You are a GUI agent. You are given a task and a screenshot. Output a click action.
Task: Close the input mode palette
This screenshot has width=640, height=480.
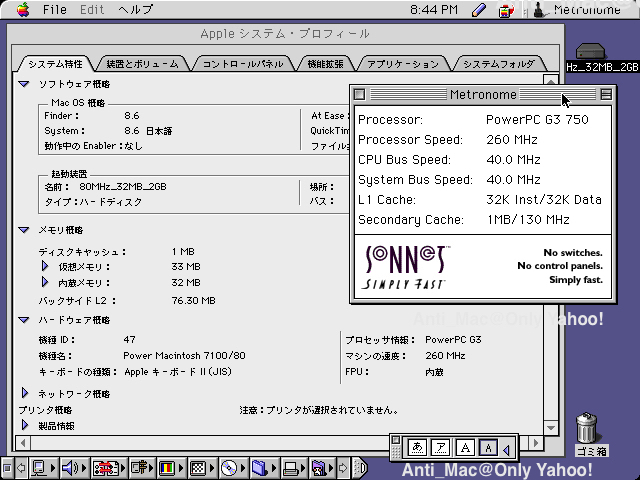click(x=395, y=440)
